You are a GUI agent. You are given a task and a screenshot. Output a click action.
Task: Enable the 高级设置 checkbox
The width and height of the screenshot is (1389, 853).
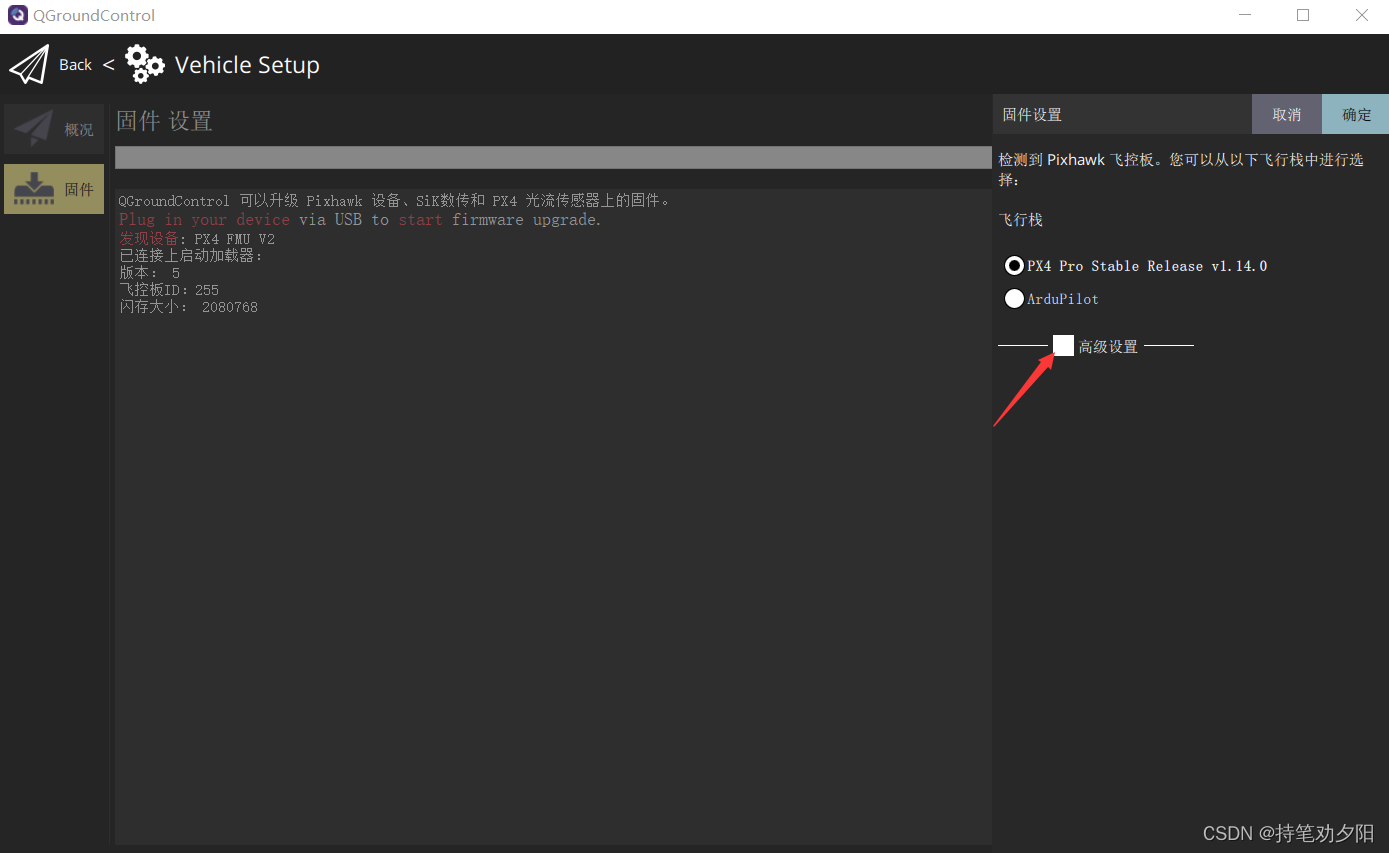[x=1063, y=346]
